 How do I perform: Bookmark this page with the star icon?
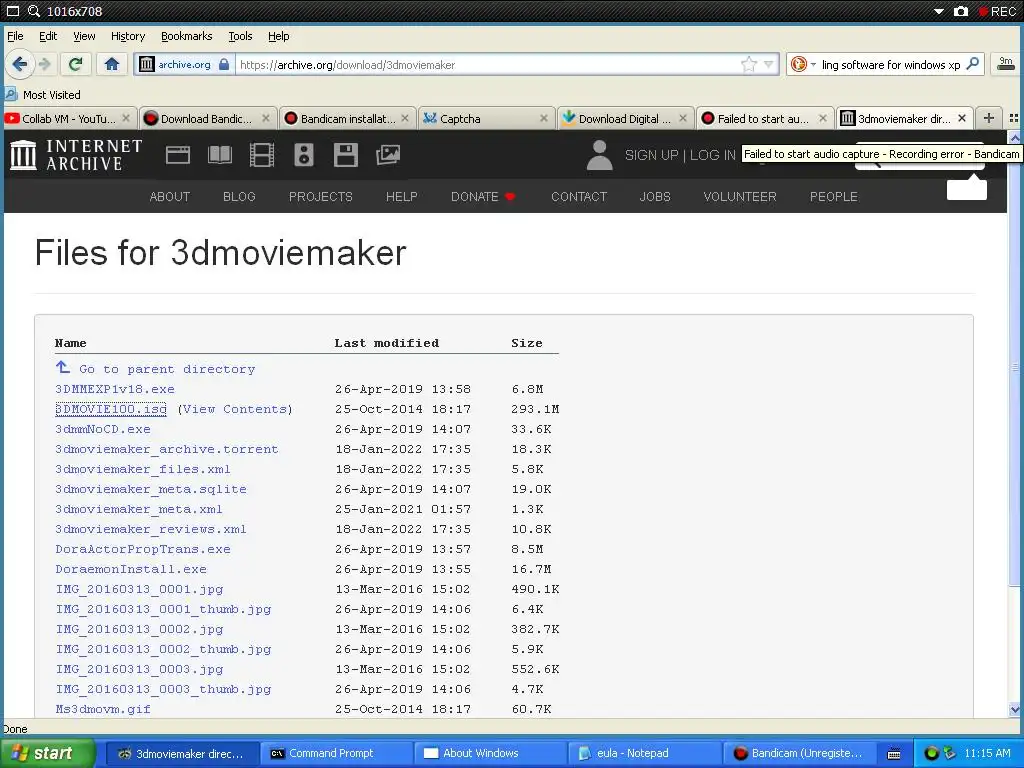tap(748, 64)
